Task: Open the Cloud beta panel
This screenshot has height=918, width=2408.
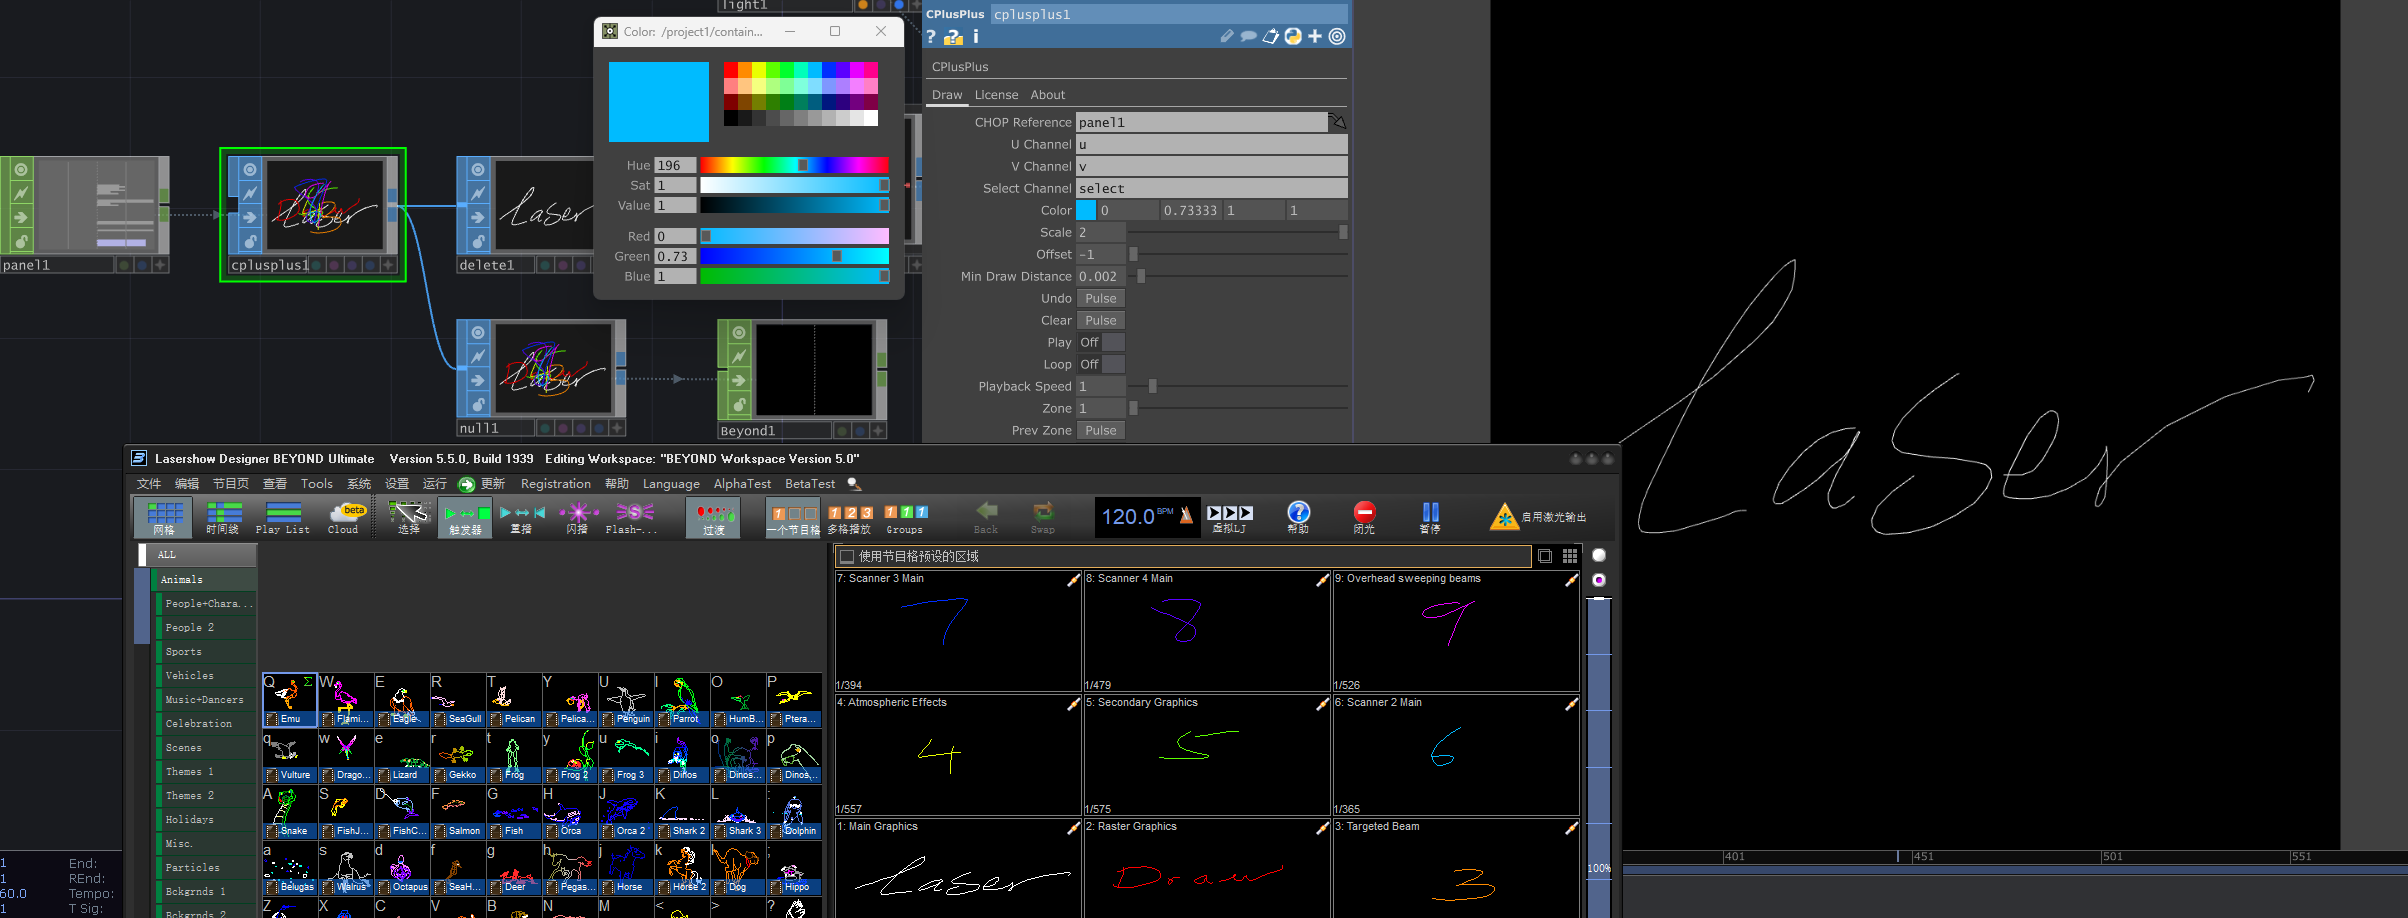Action: pos(344,518)
